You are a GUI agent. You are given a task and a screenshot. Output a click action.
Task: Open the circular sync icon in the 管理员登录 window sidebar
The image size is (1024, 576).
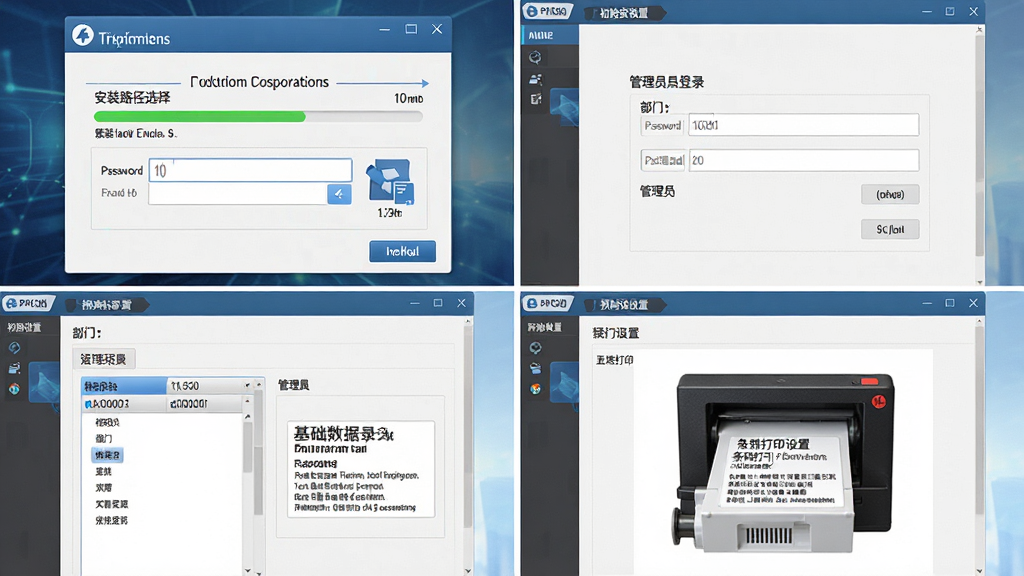point(536,57)
